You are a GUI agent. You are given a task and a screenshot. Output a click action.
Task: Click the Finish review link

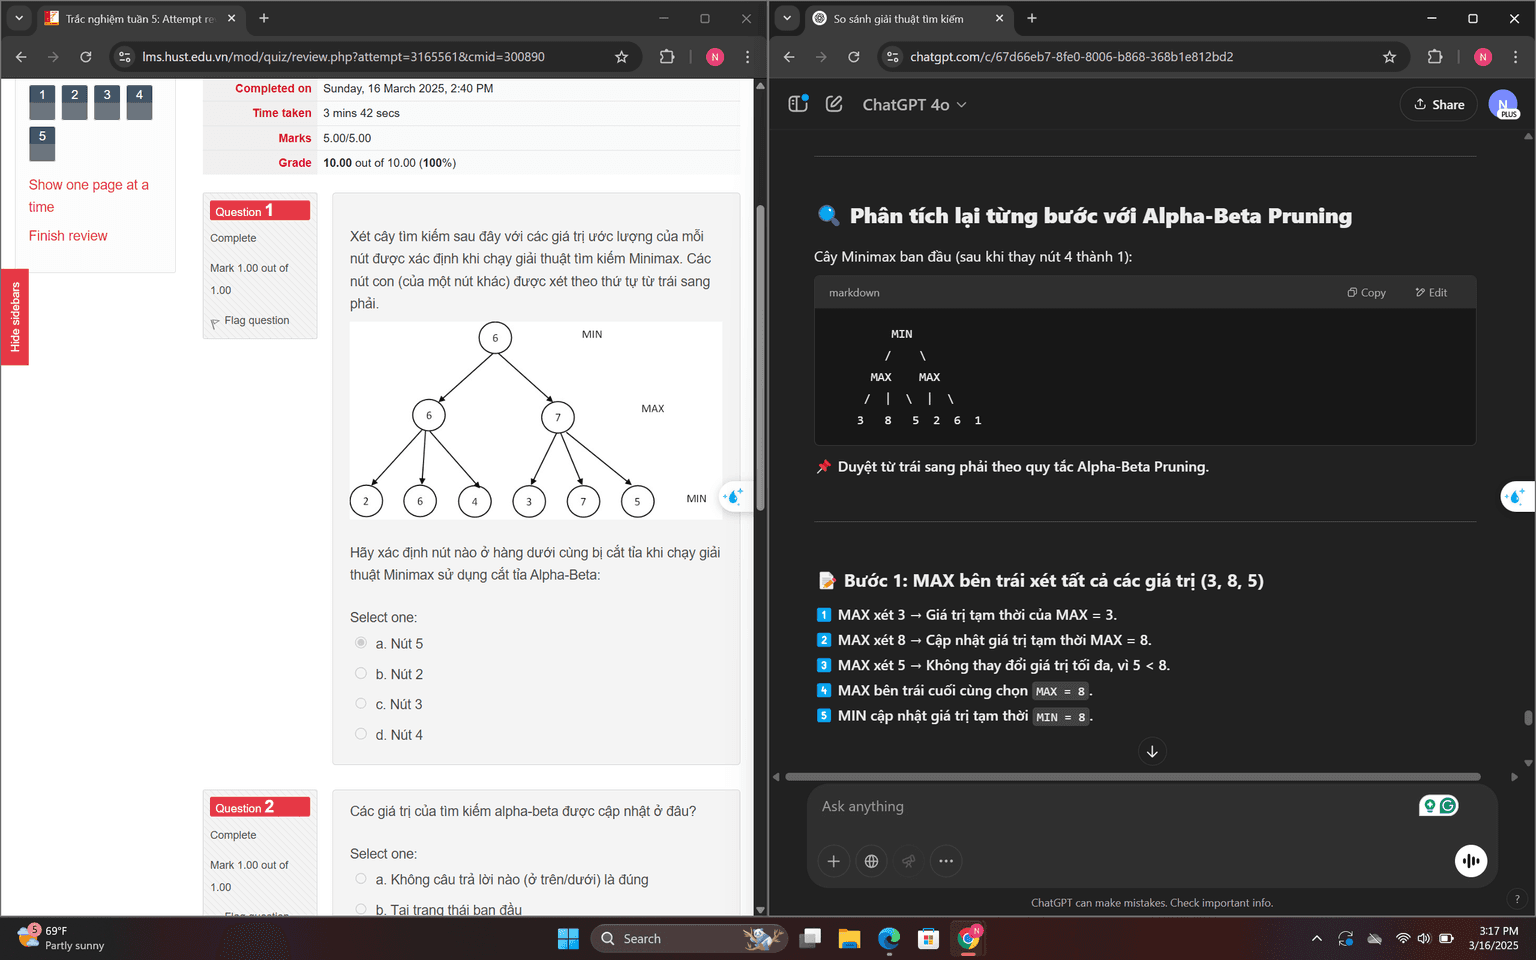coord(68,236)
